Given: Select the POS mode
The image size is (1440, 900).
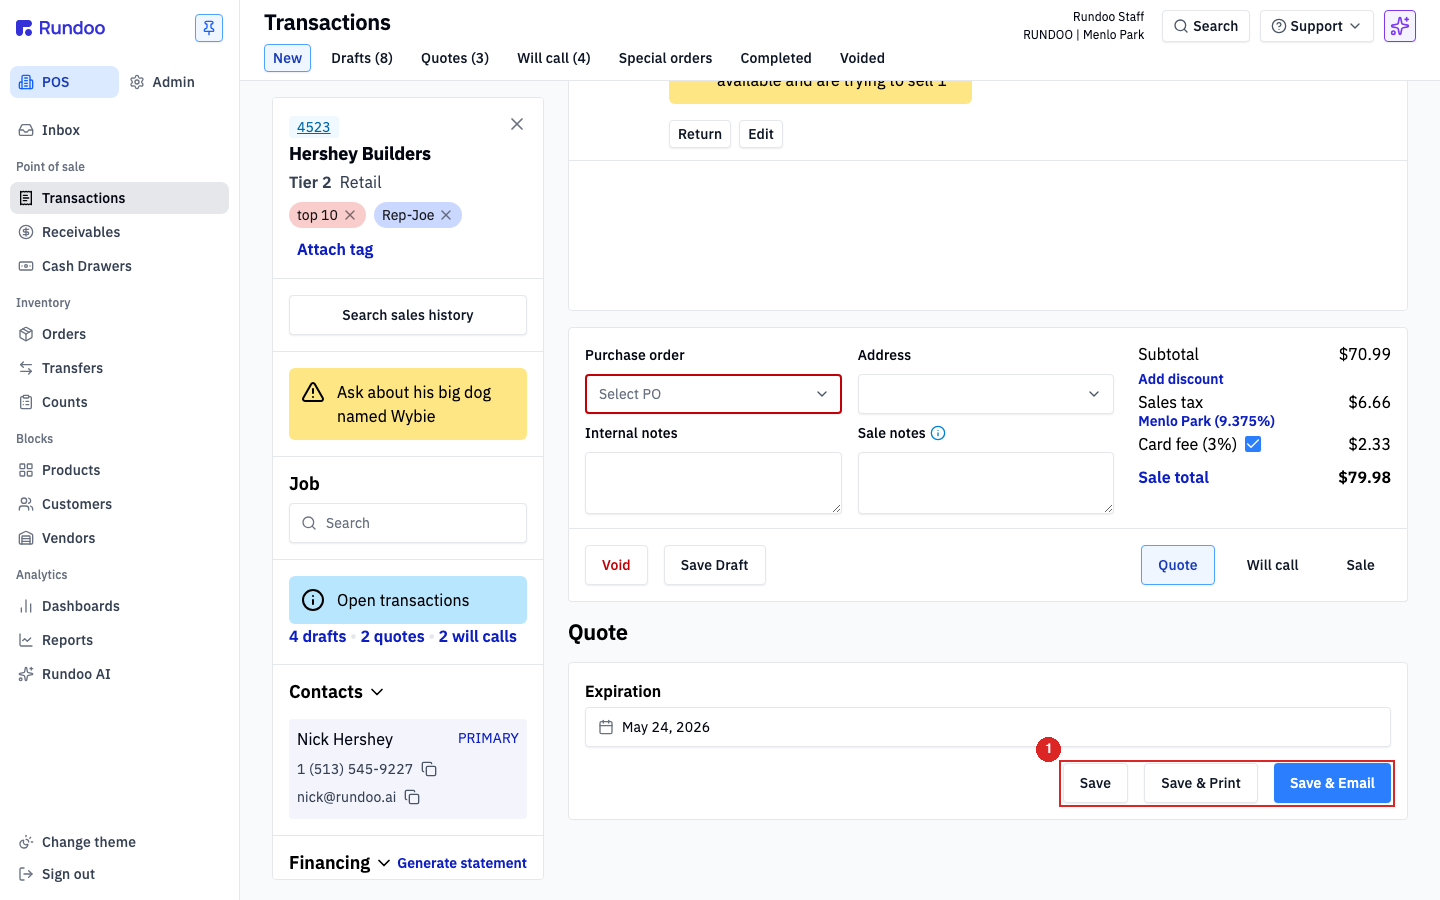Looking at the screenshot, I should (64, 82).
